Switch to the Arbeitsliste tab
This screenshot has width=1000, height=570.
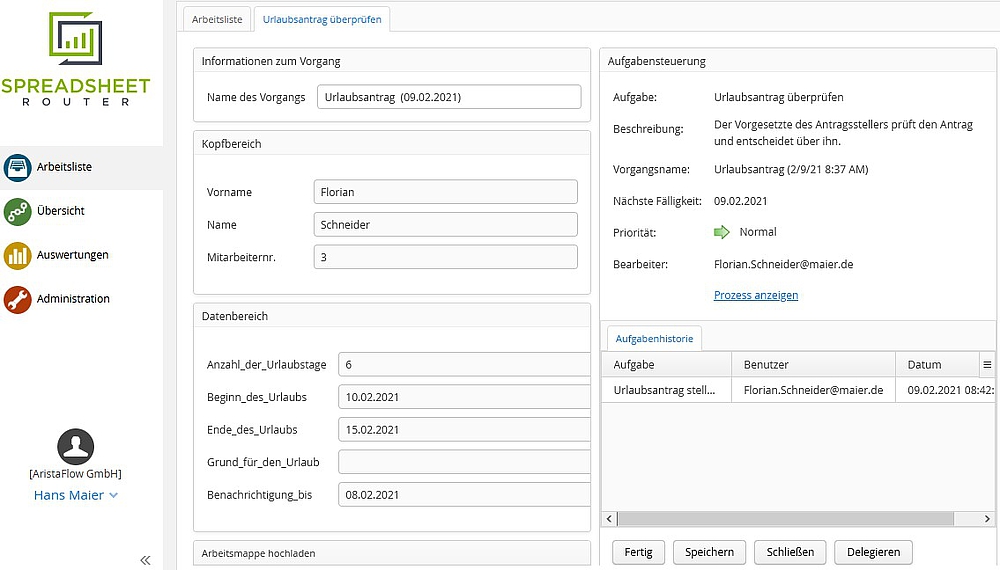click(217, 19)
